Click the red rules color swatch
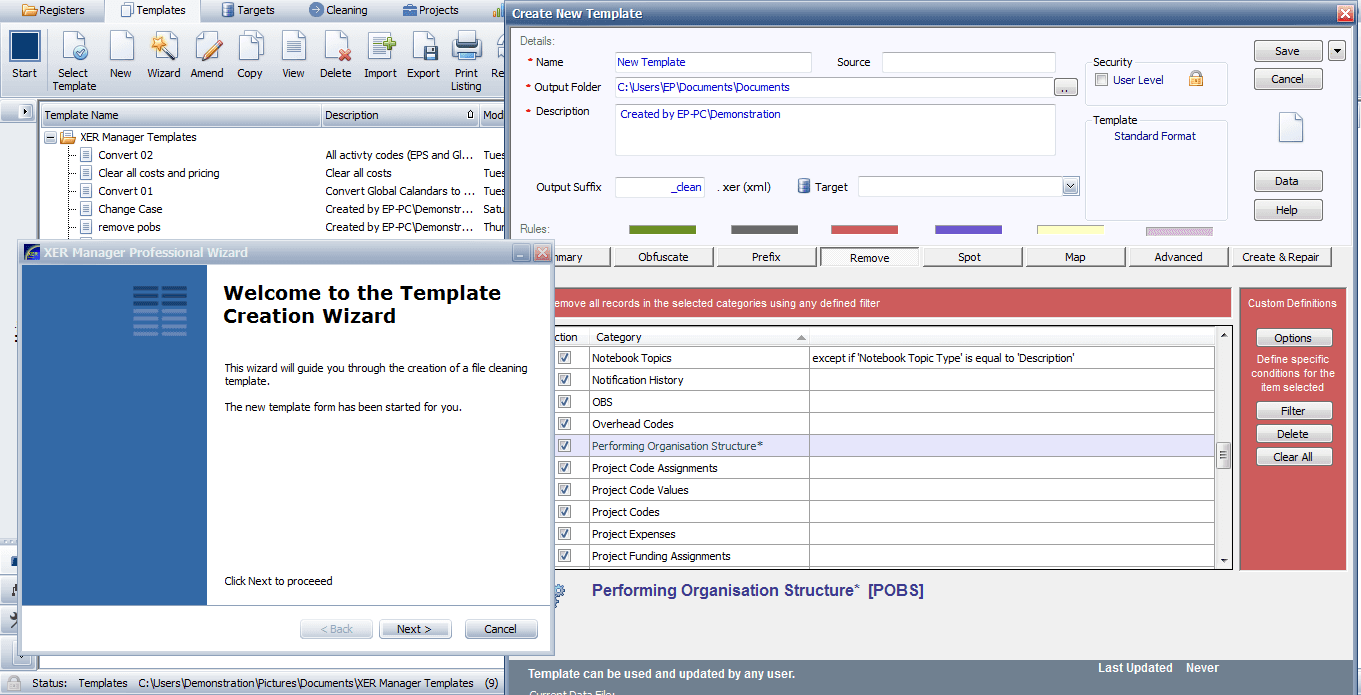The width and height of the screenshot is (1361, 695). [865, 230]
